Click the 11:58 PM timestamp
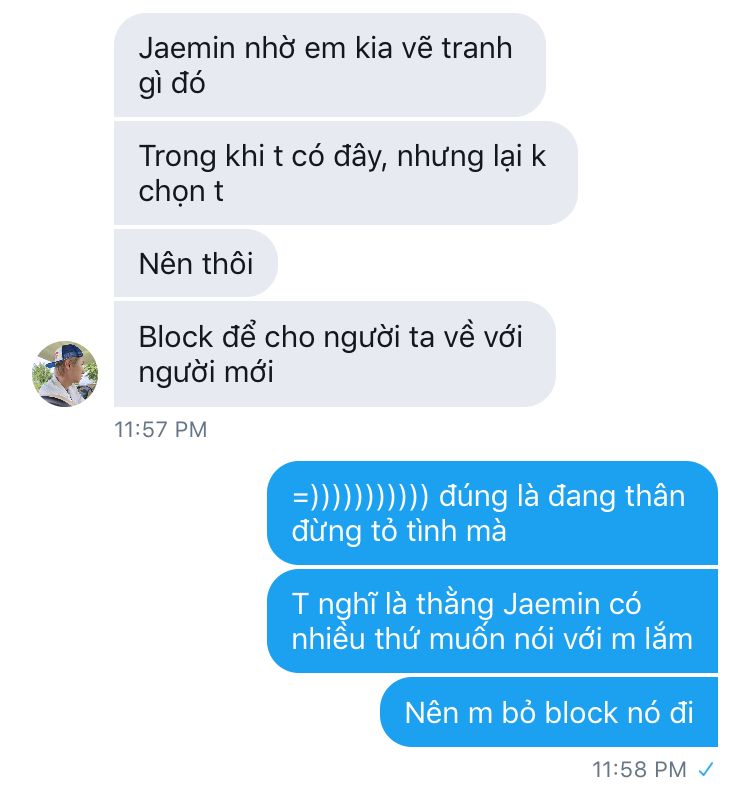750x789 pixels. point(639,769)
